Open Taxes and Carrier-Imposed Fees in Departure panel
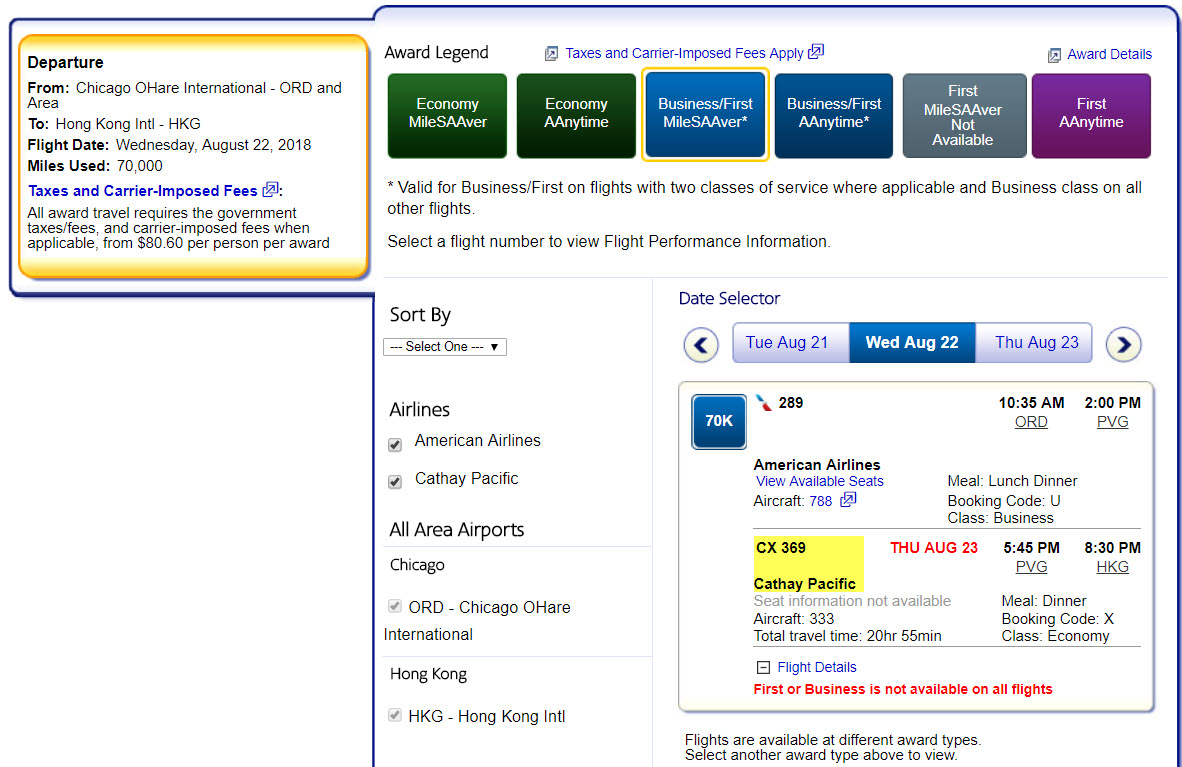Viewport: 1182px width, 767px height. point(142,191)
